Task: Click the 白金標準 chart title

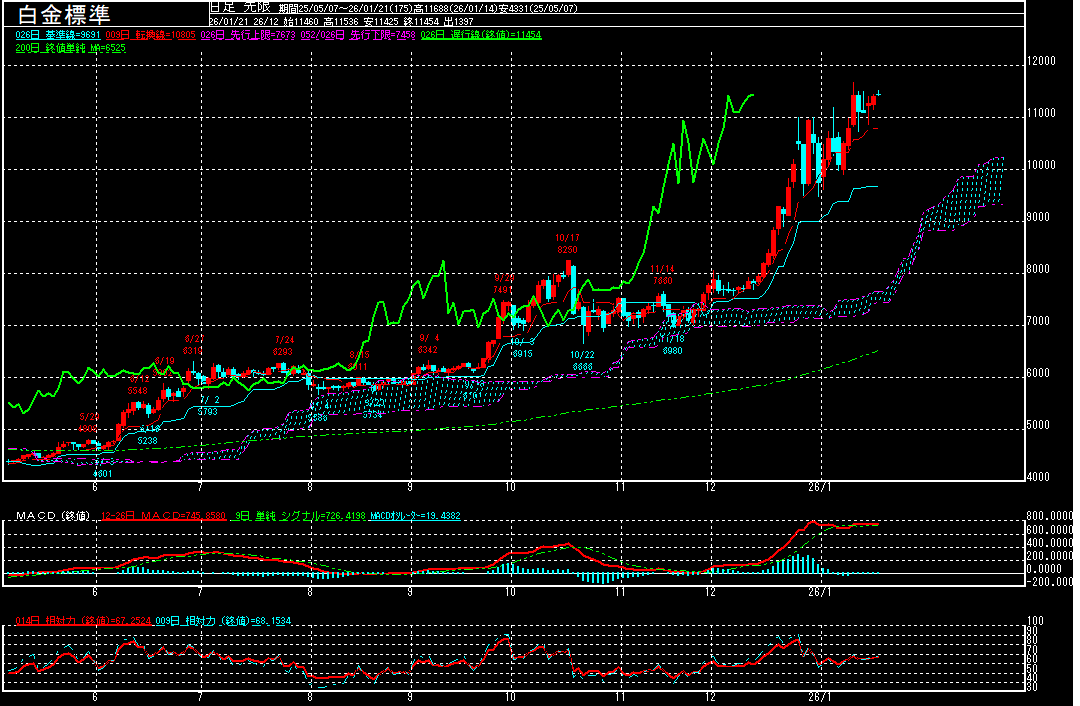Action: (x=61, y=15)
